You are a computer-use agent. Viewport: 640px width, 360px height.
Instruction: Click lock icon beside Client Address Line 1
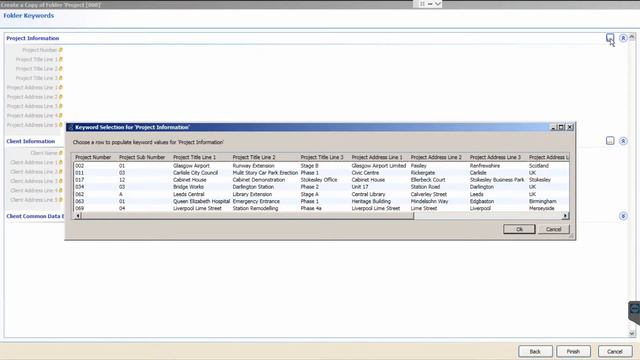[60, 162]
